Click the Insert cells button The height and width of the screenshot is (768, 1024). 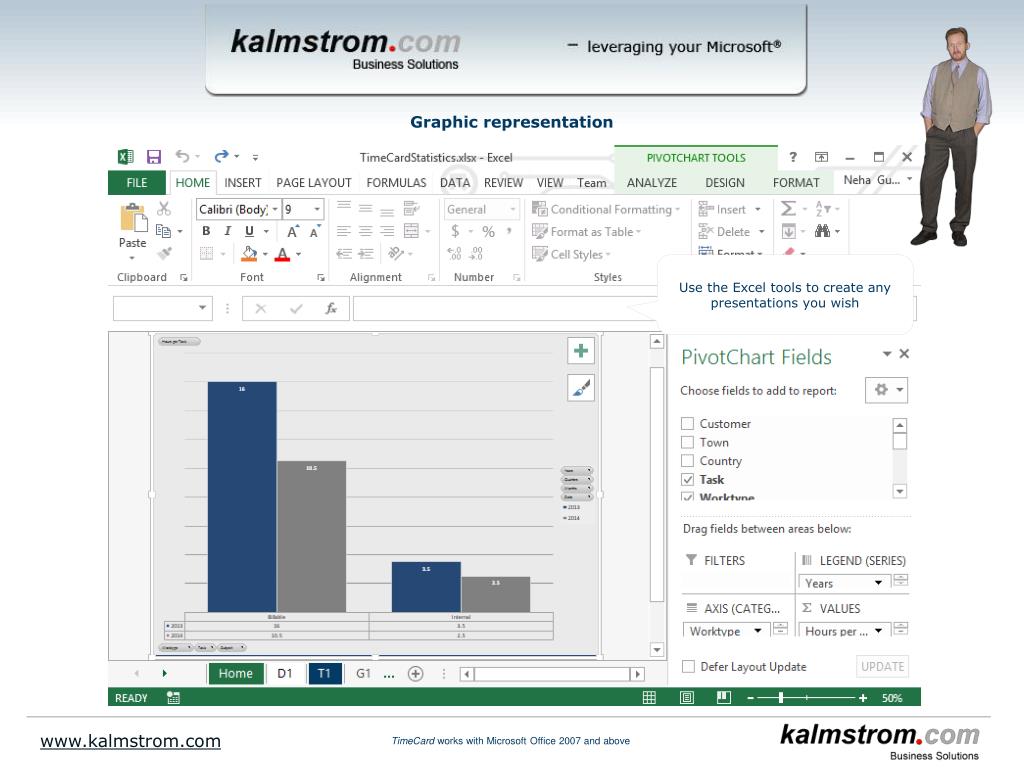(x=729, y=210)
